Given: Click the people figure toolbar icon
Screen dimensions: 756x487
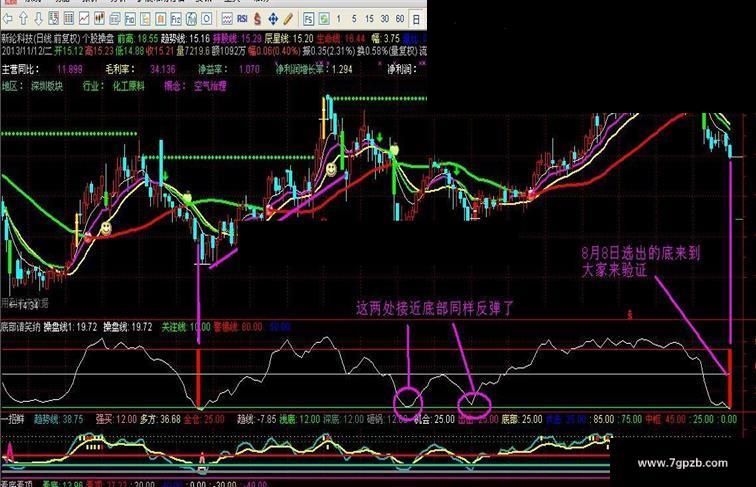Looking at the screenshot, I should coord(191,19).
